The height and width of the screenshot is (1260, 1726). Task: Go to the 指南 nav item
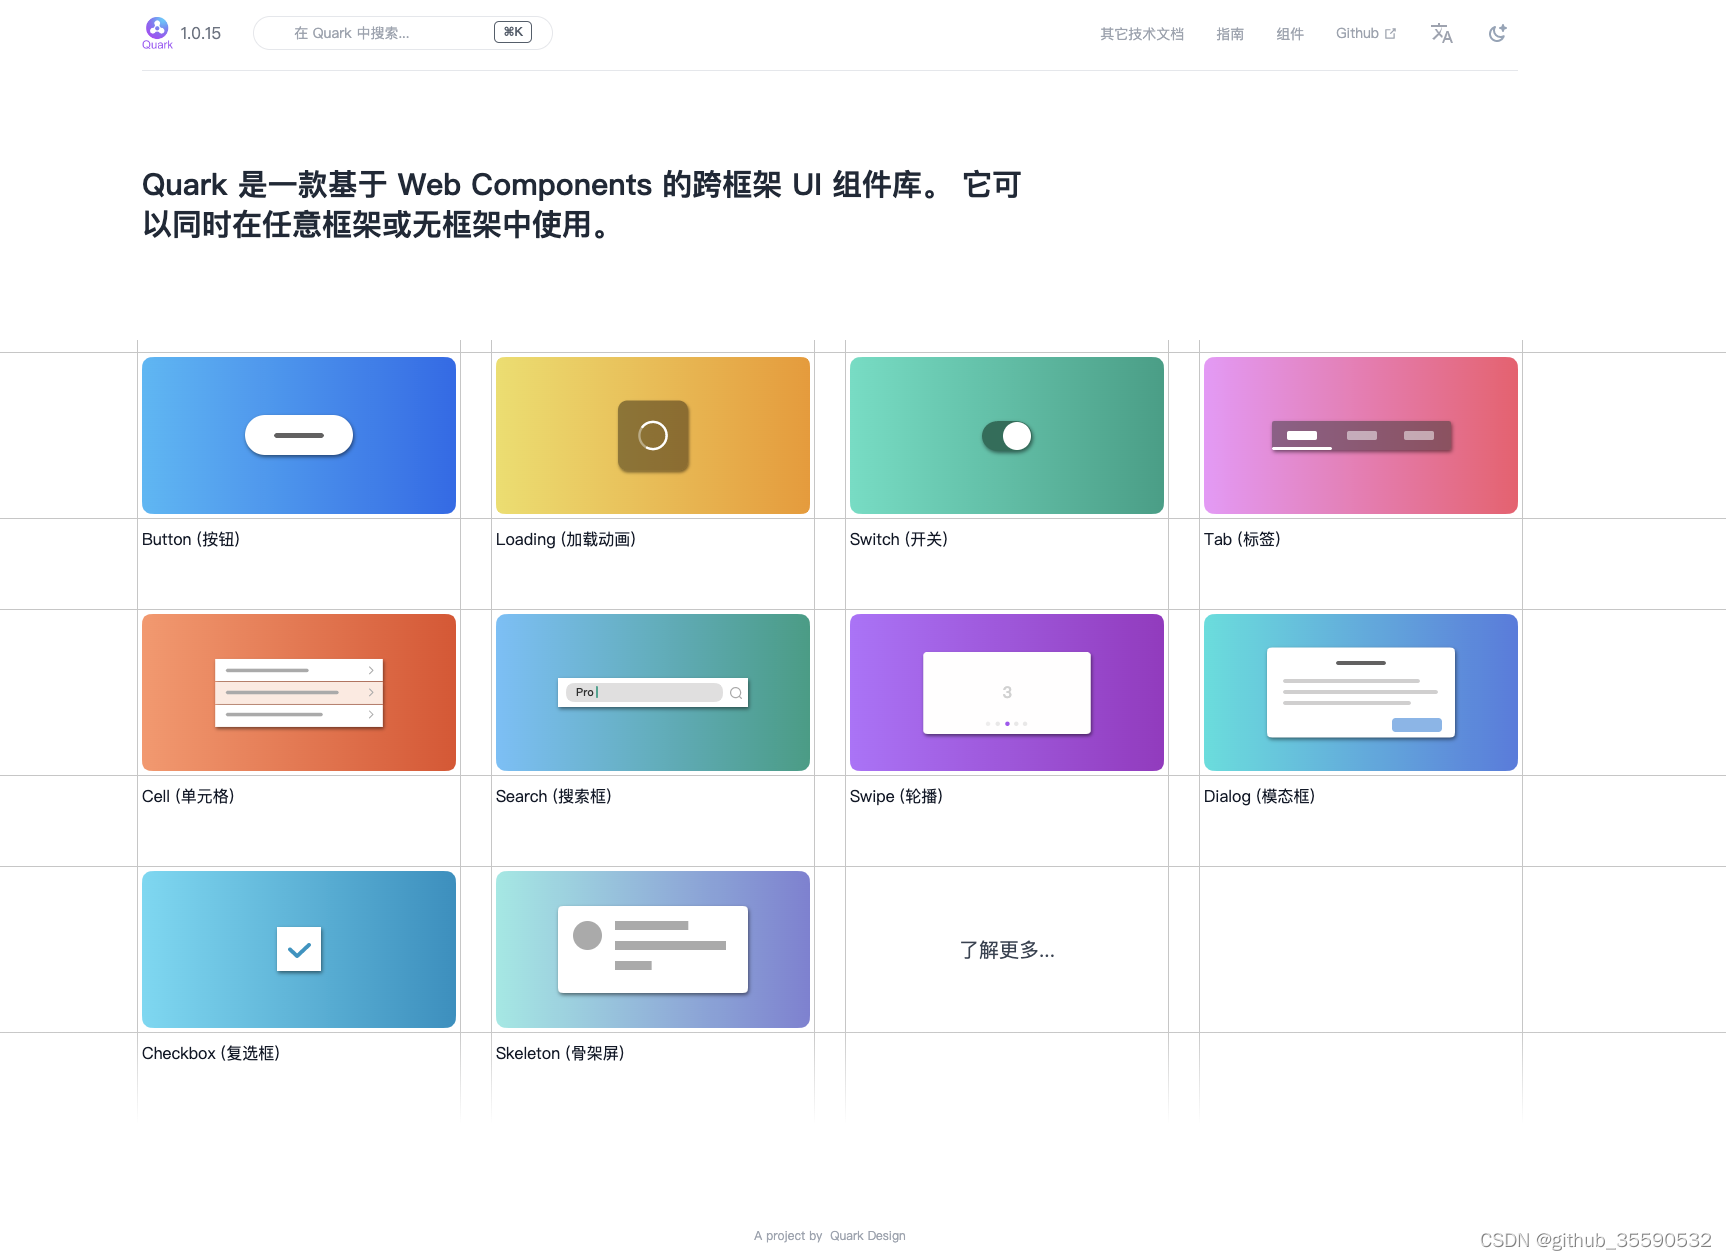pos(1230,34)
